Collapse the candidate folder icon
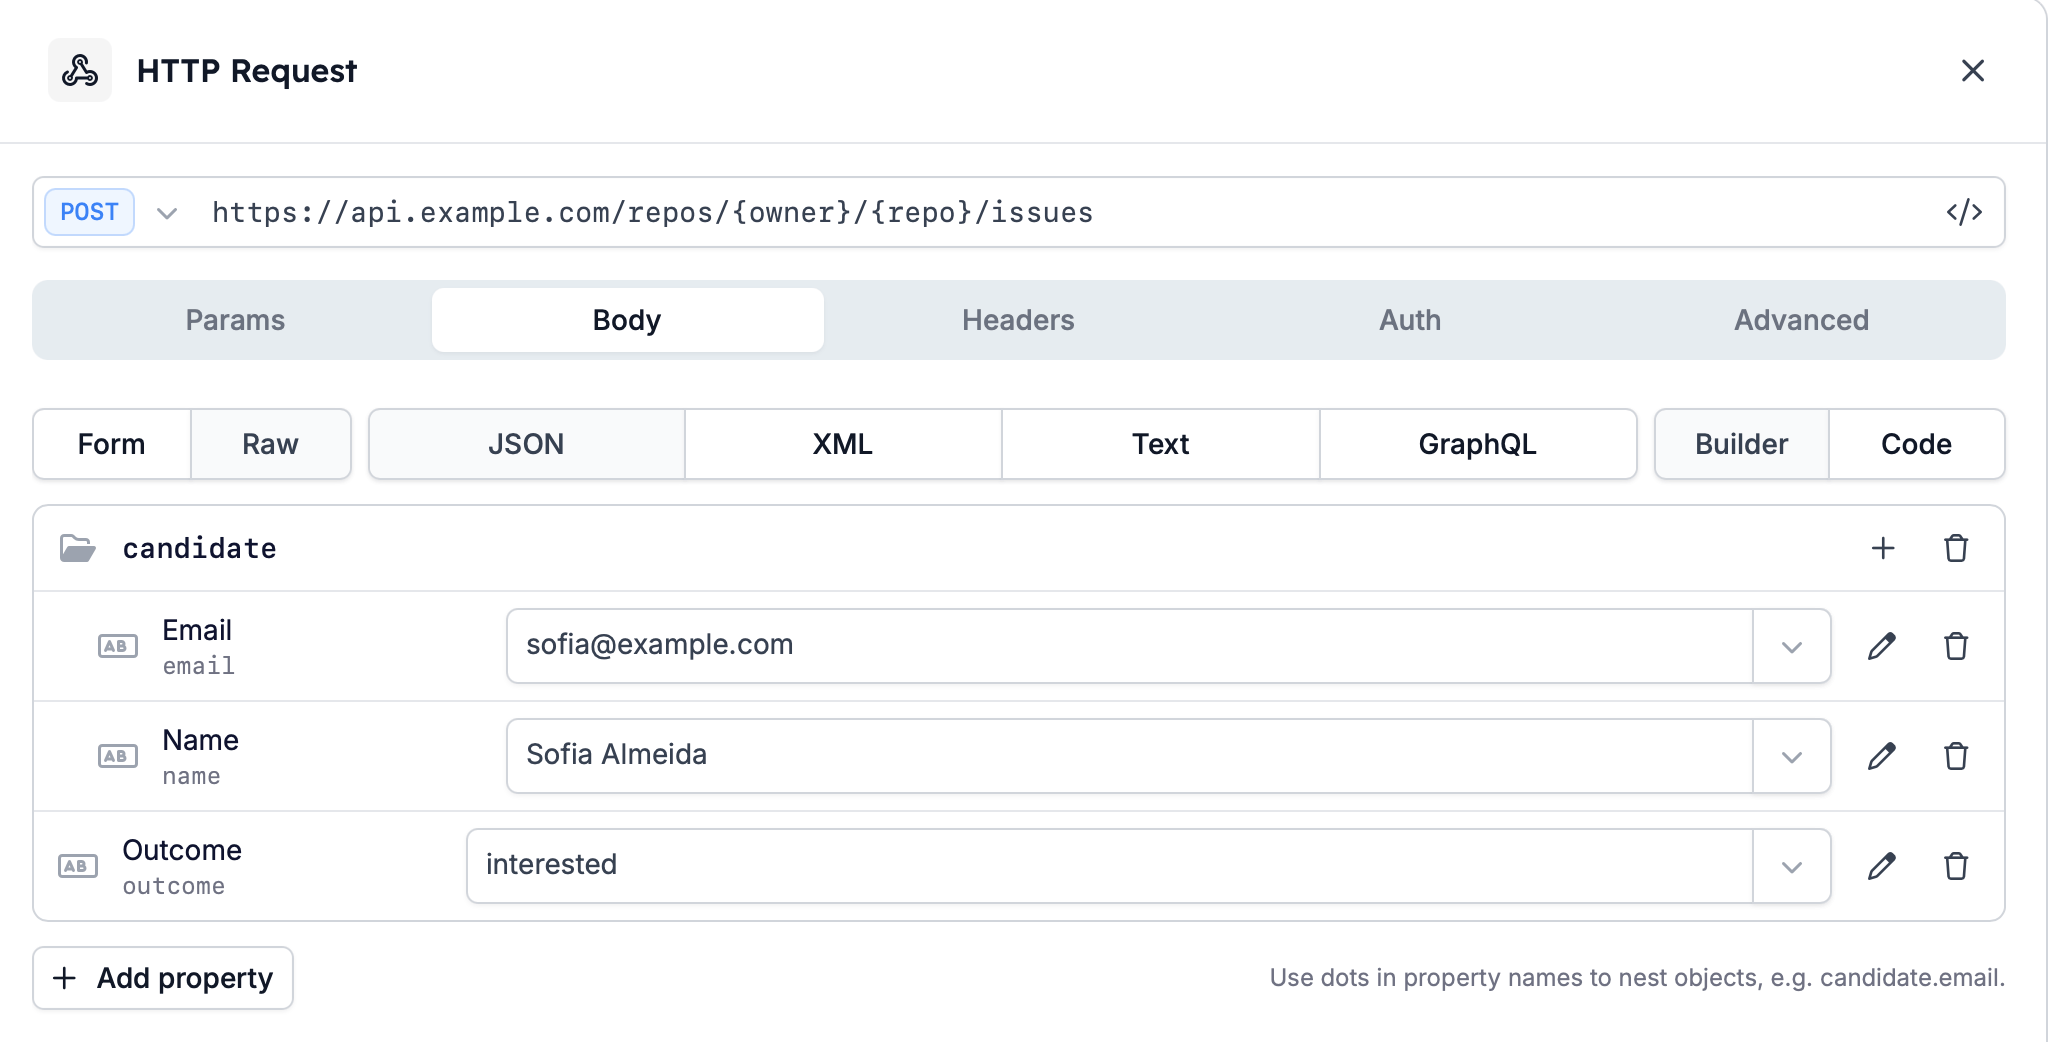Screen dimensions: 2056x1042 [77, 548]
